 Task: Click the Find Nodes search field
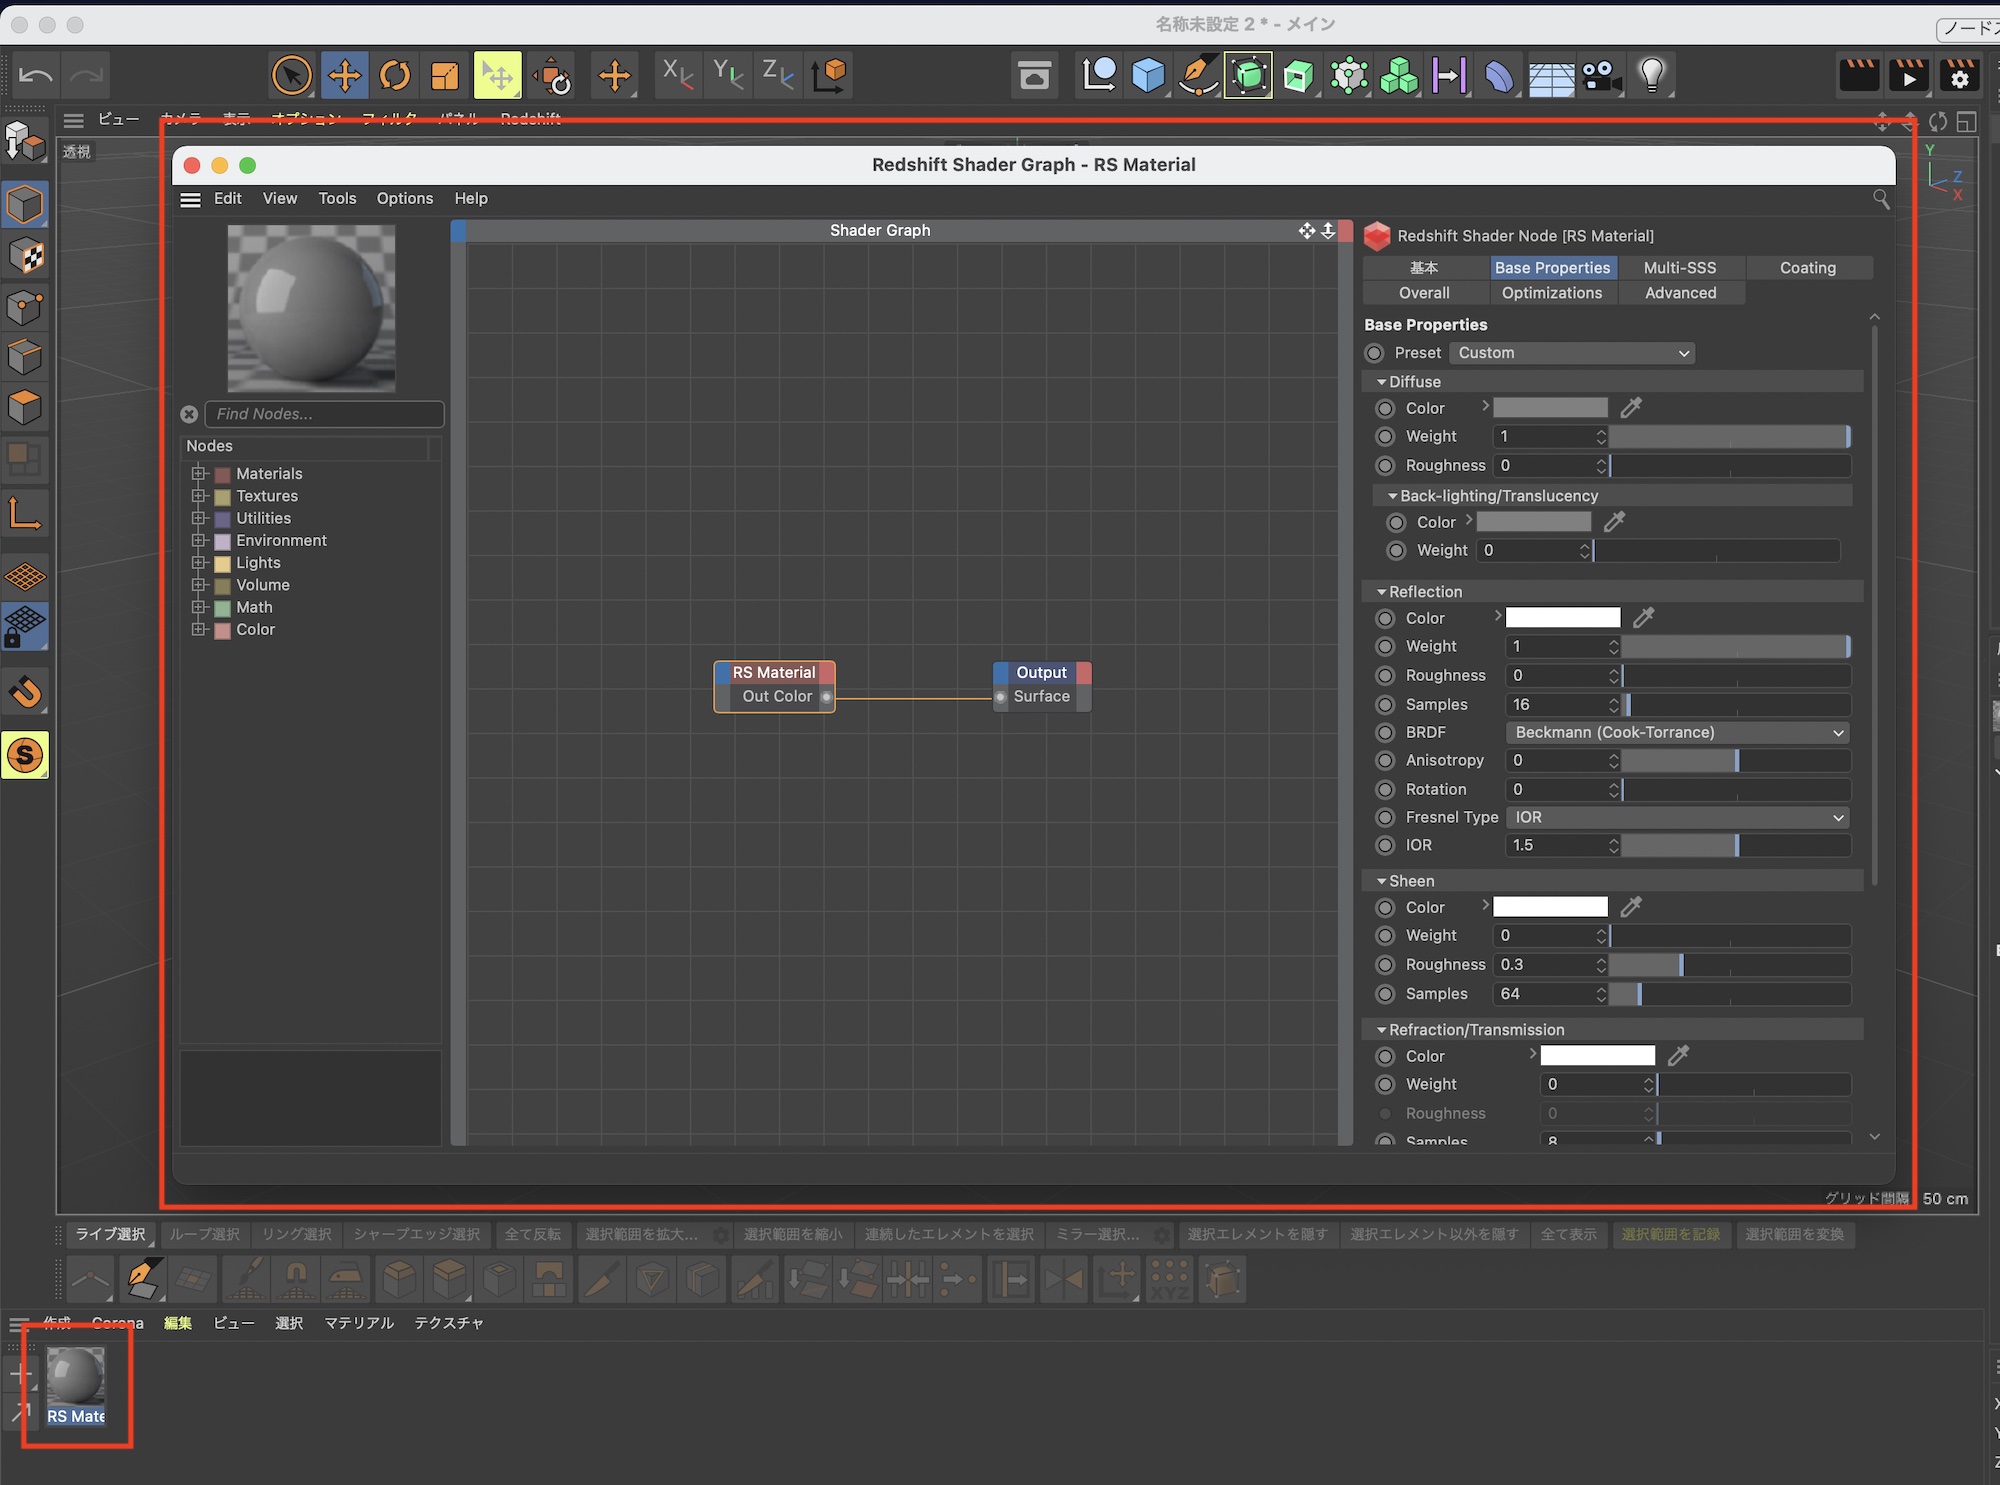(325, 414)
